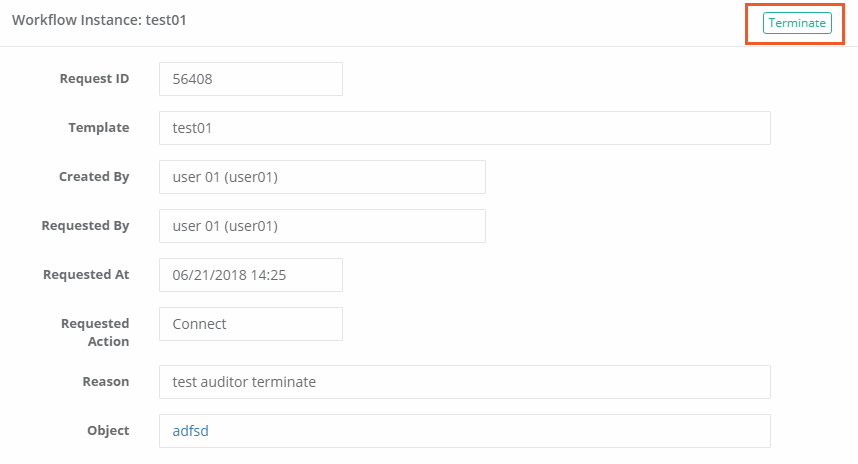Image resolution: width=858 pixels, height=464 pixels.
Task: Open the adfsd object link
Action: pos(190,431)
